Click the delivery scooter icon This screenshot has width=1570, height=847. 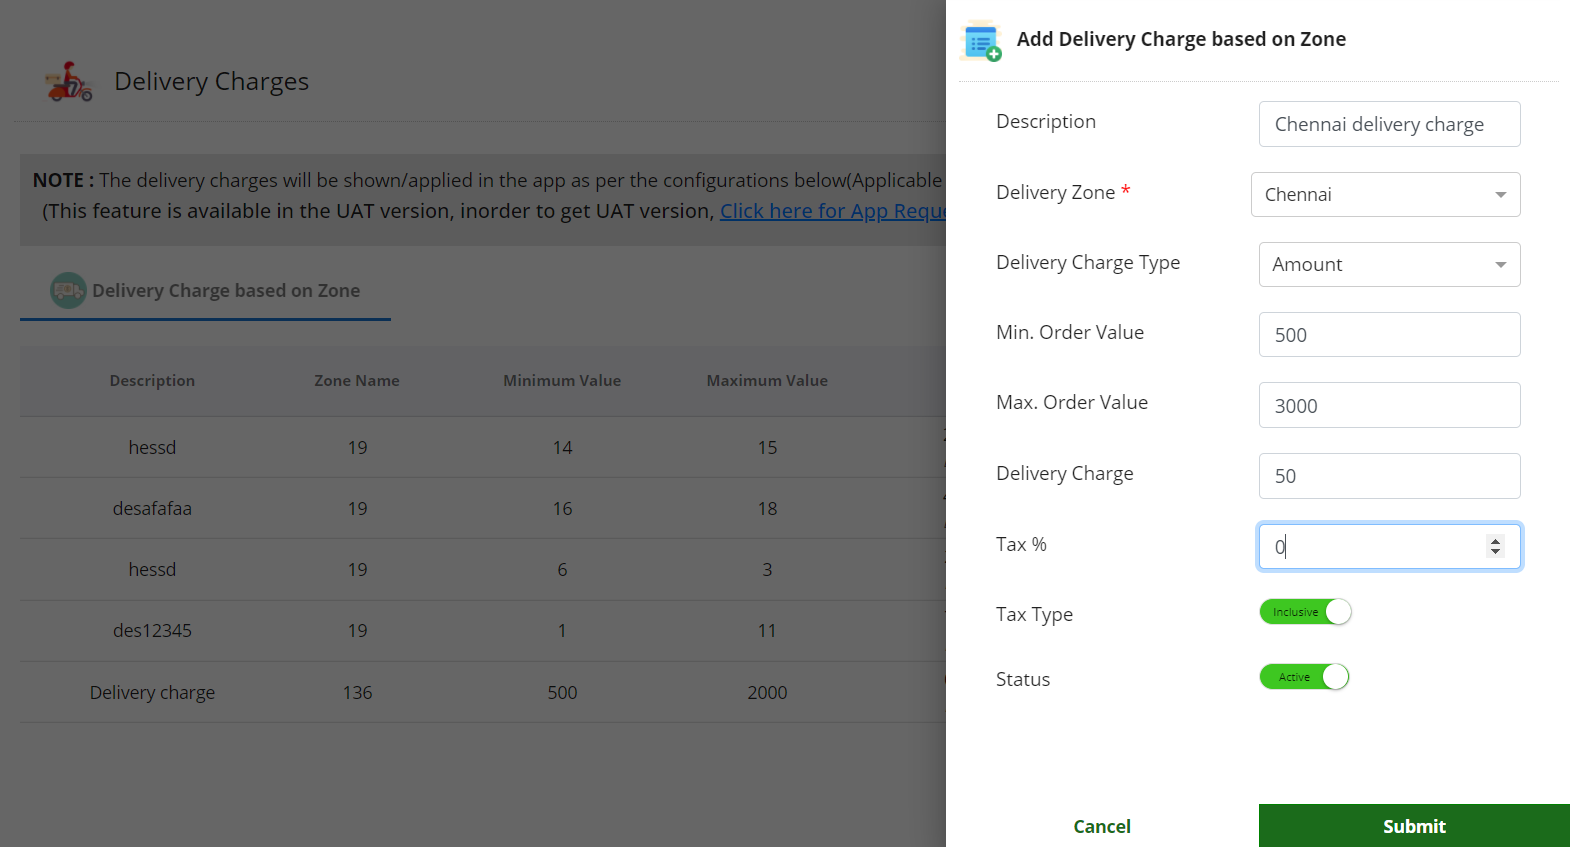point(69,82)
